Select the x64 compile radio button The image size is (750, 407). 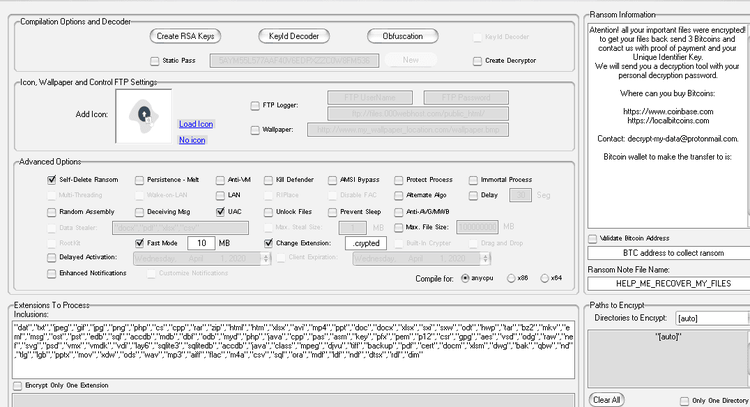545,277
